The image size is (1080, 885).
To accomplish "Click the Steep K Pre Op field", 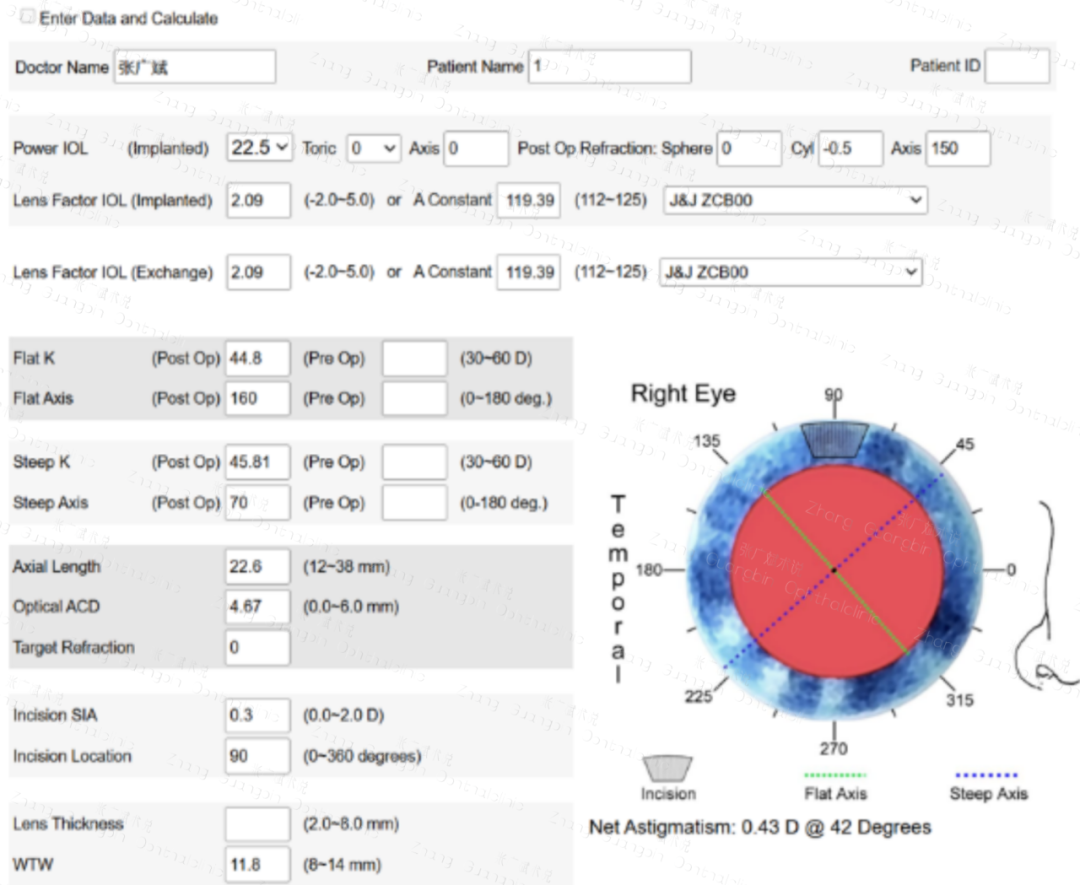I will [415, 461].
